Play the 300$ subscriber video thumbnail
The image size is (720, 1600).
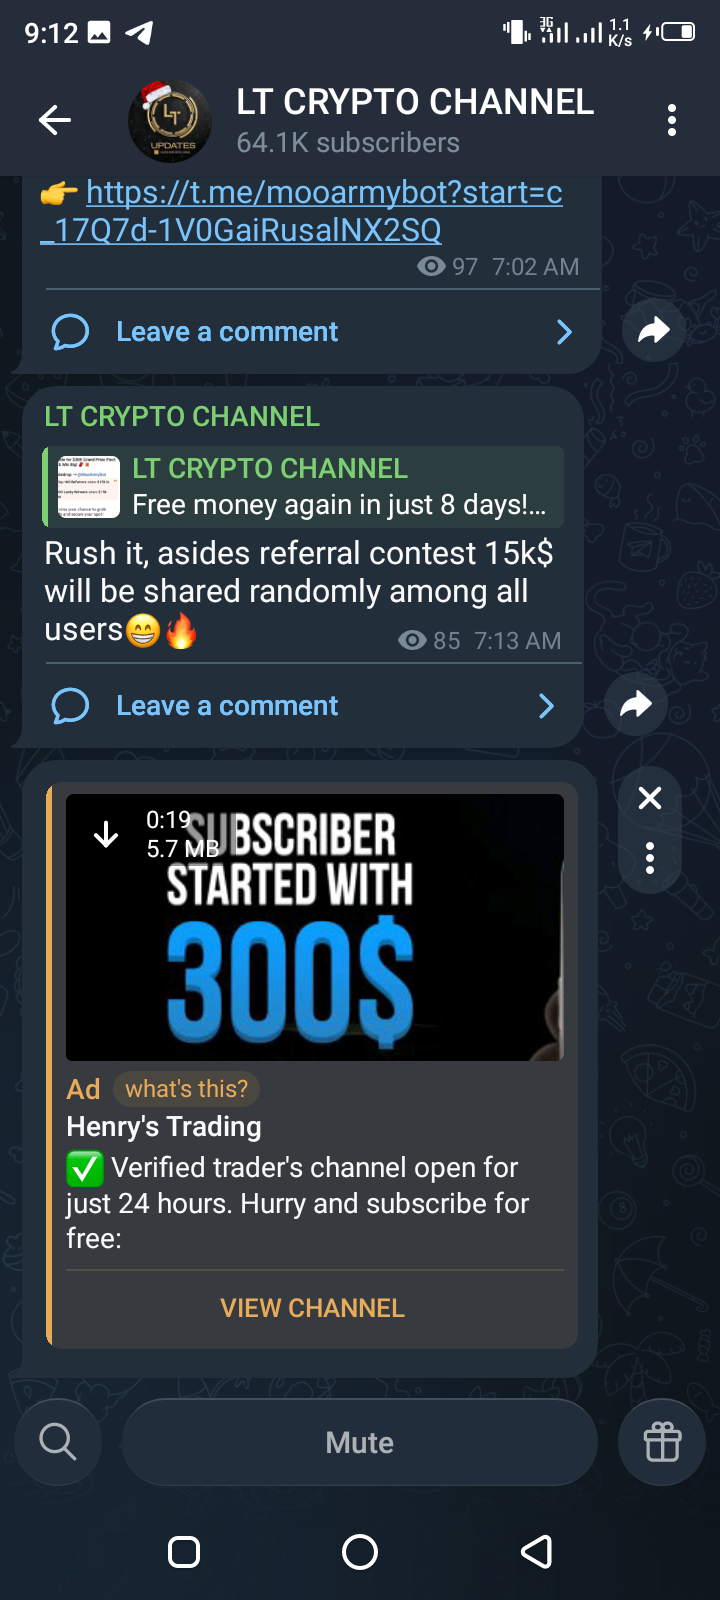click(x=315, y=927)
